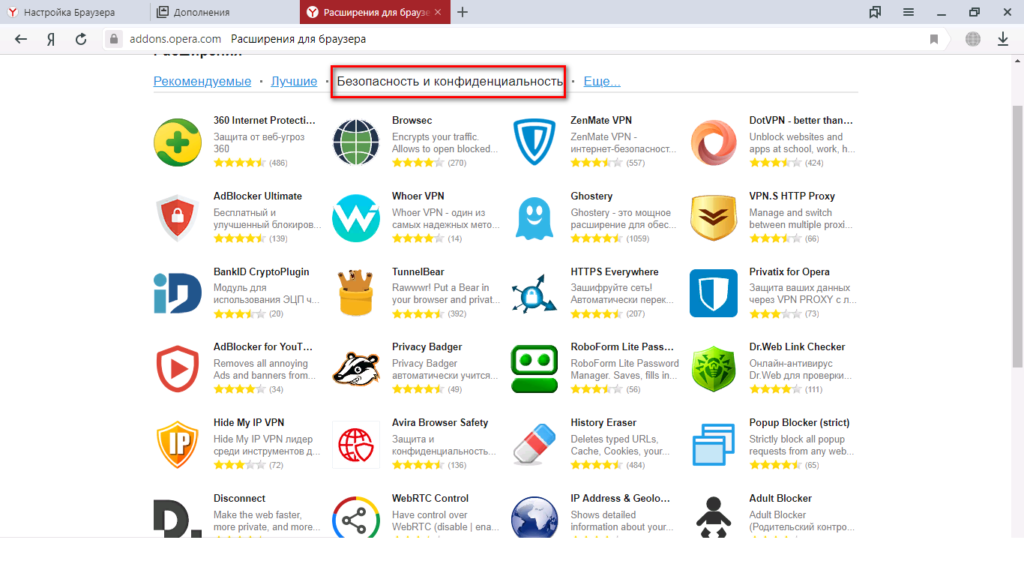Click the DotVPN orange icon
The image size is (1024, 576).
[713, 142]
